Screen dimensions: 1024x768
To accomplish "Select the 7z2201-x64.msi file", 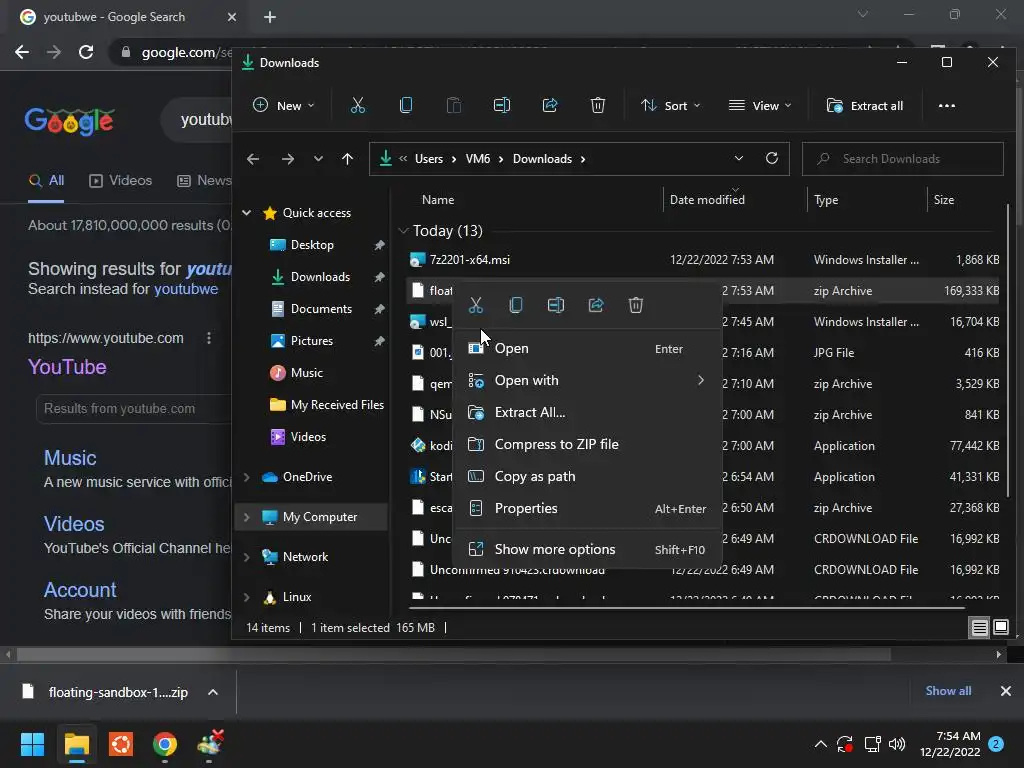I will (x=703, y=260).
